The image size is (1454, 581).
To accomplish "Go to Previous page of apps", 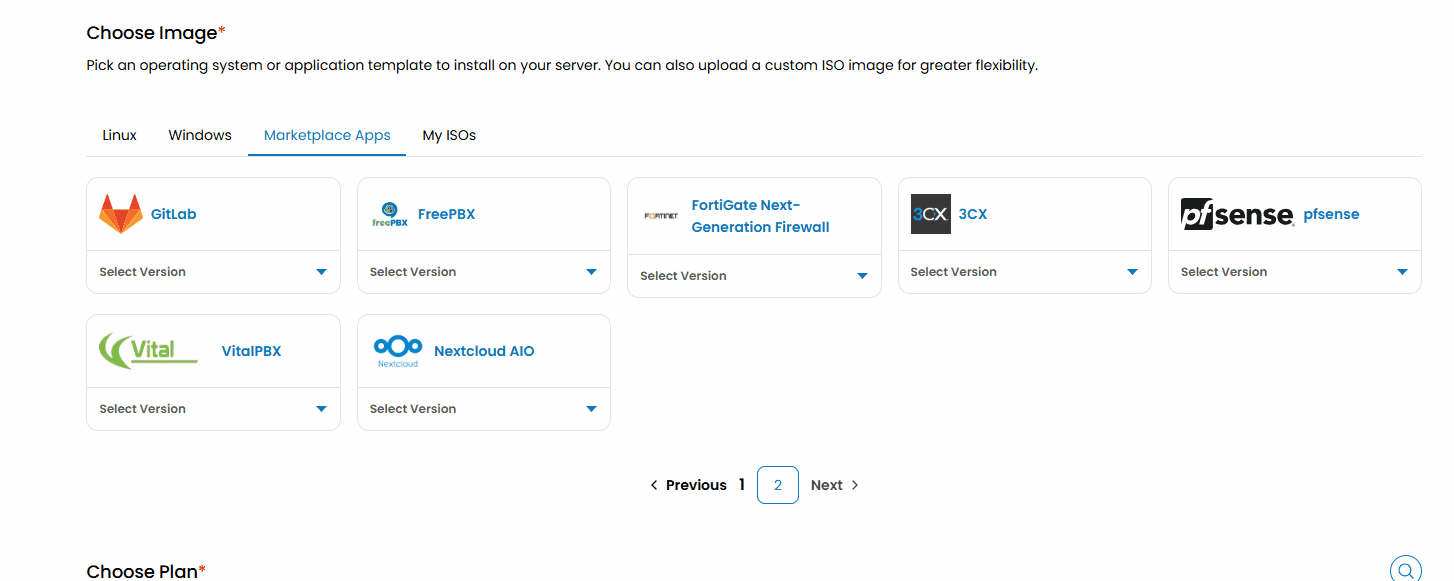I will coord(688,485).
